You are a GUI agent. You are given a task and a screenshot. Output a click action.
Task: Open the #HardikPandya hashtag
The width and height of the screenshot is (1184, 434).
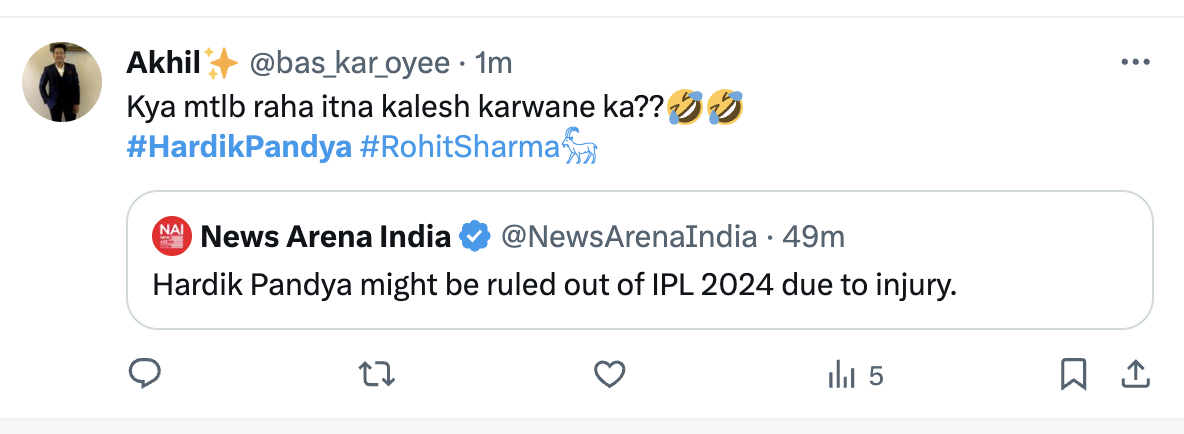click(239, 148)
